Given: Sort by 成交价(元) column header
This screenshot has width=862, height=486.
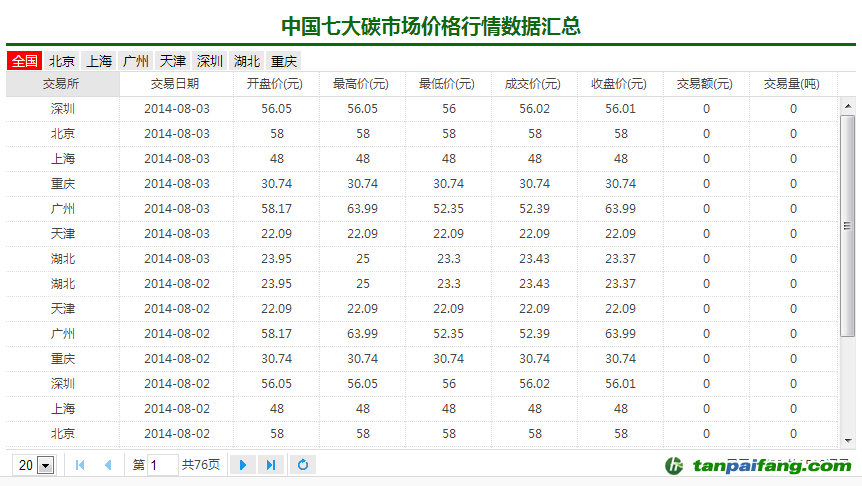Looking at the screenshot, I should coord(534,84).
